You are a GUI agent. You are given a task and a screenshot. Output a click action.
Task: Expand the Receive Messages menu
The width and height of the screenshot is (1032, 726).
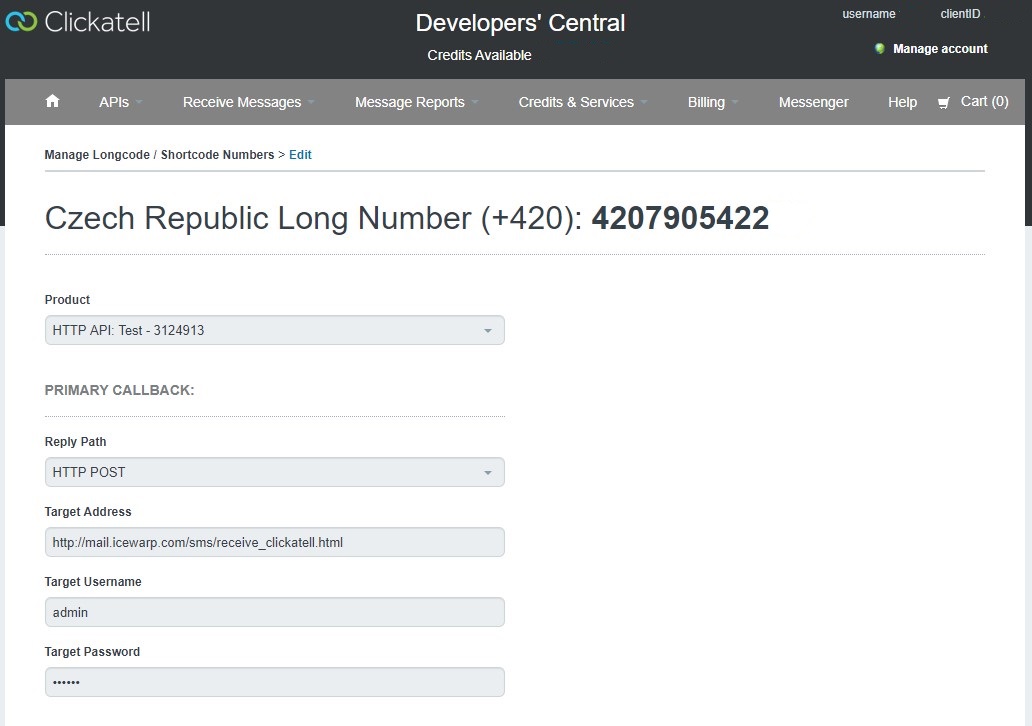click(248, 102)
